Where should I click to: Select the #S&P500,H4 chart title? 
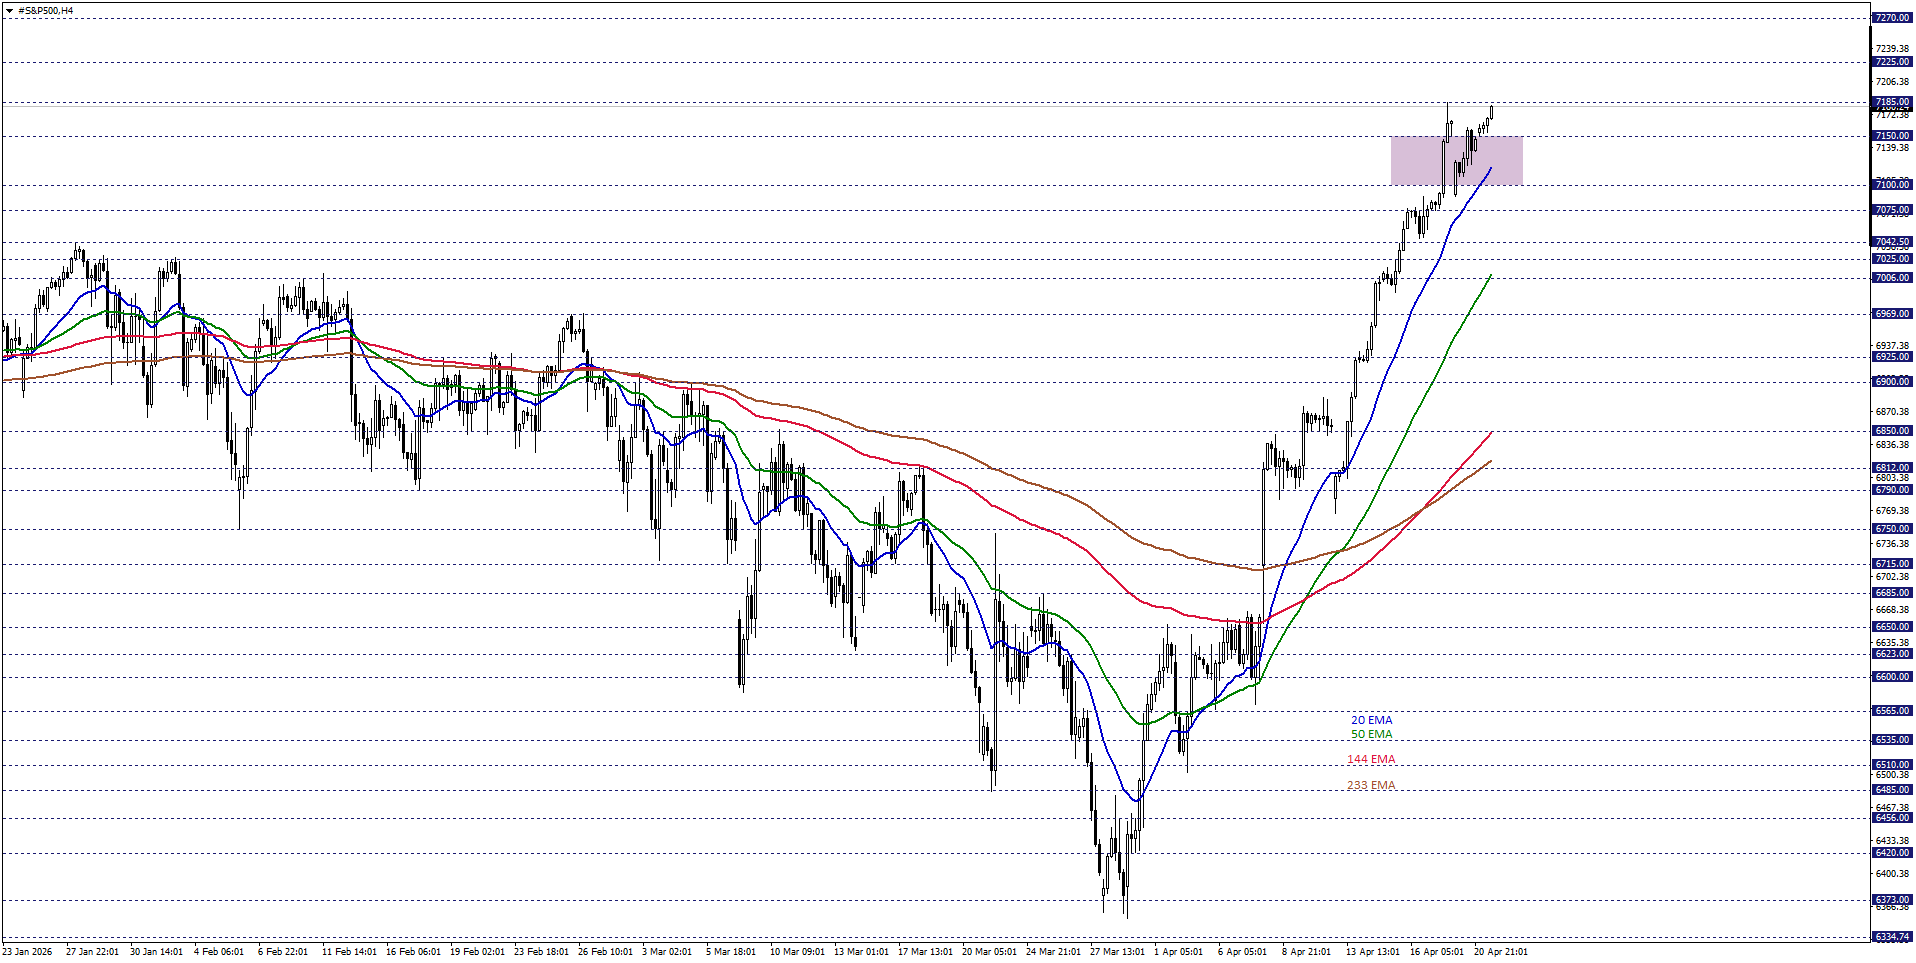[x=45, y=8]
